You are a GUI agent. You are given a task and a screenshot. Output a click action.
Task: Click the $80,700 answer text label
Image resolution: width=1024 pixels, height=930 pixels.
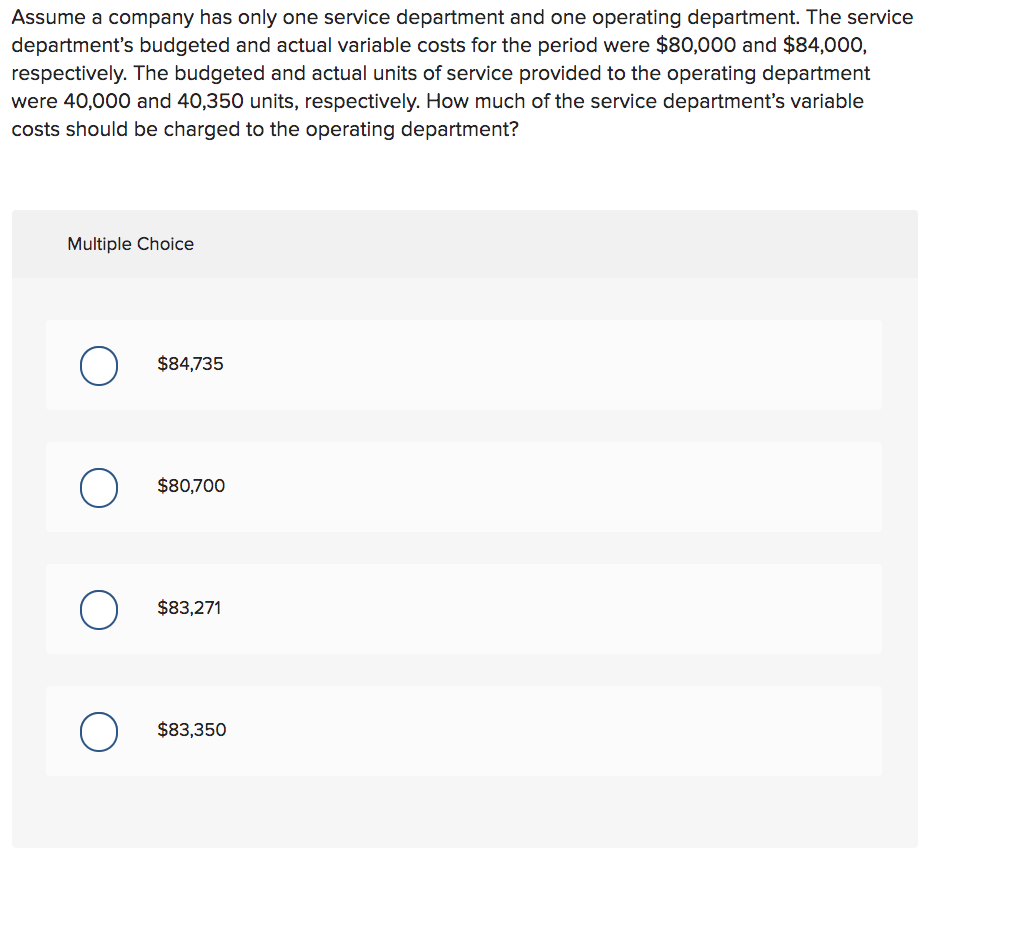click(191, 486)
